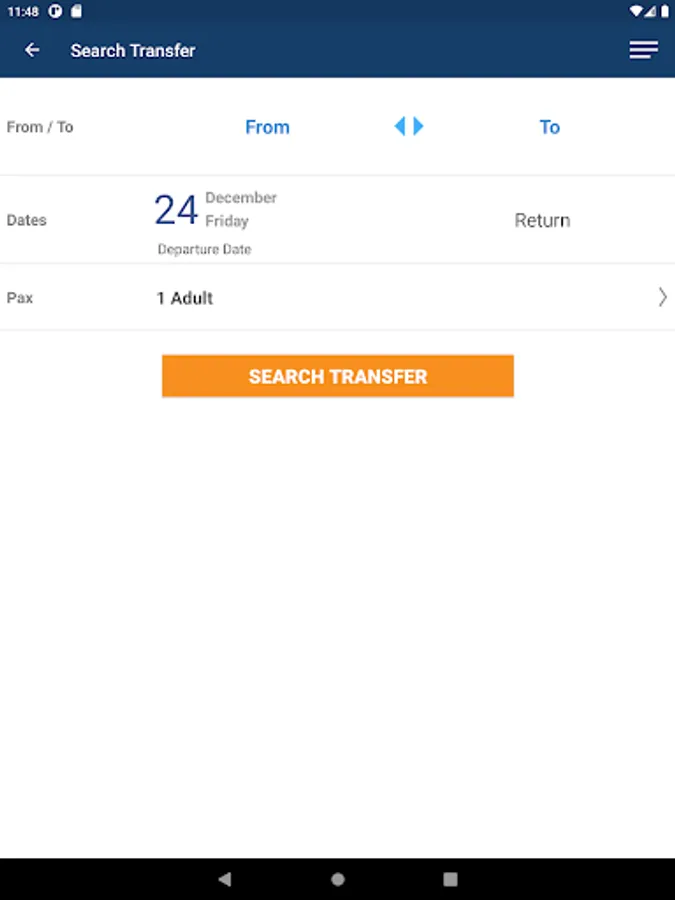Tap the circular P notification icon

(x=55, y=11)
